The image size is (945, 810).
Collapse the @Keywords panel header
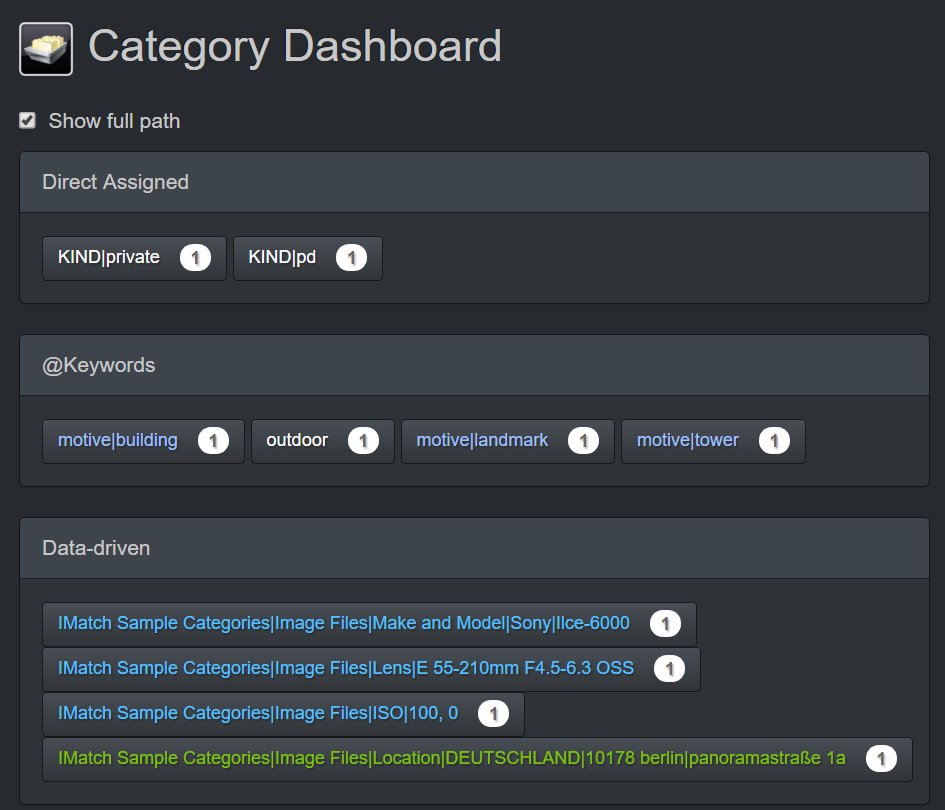tap(474, 365)
